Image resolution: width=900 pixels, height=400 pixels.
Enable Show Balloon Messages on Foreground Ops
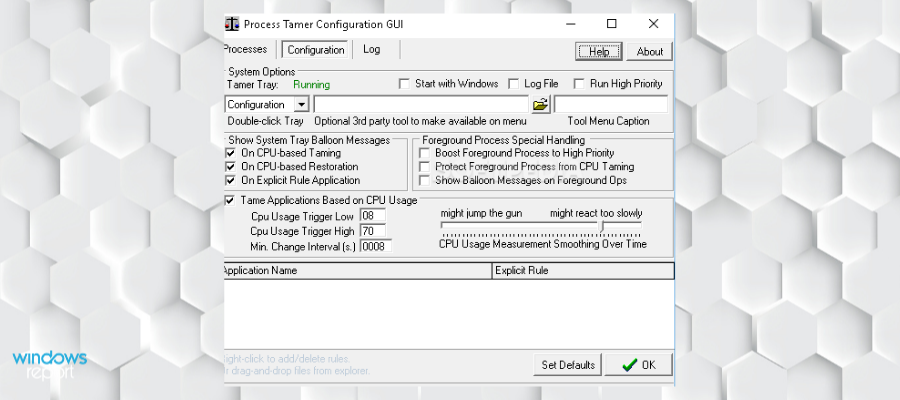click(424, 180)
